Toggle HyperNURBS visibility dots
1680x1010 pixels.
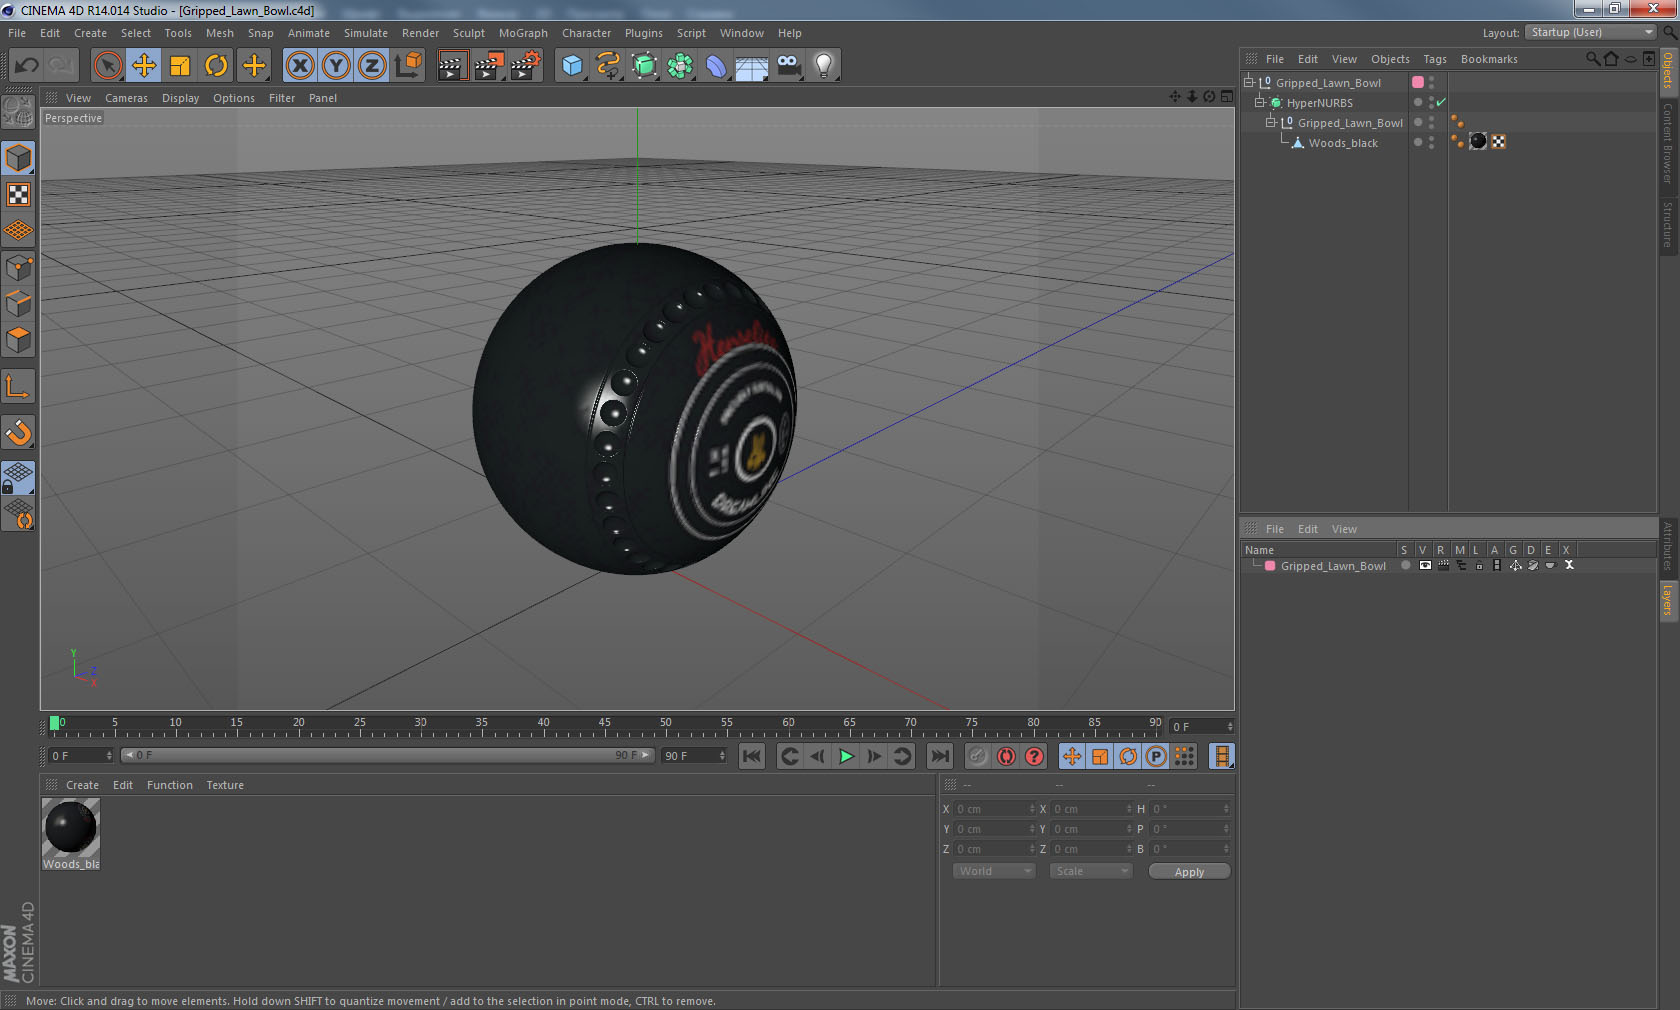[1431, 102]
